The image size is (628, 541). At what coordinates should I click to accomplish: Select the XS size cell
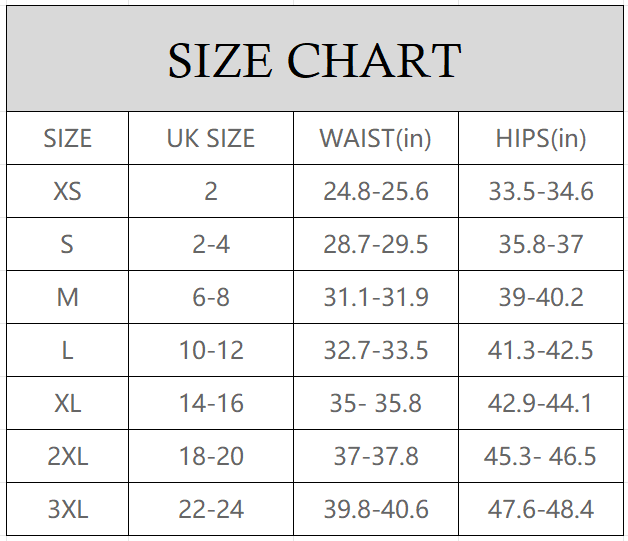point(67,191)
